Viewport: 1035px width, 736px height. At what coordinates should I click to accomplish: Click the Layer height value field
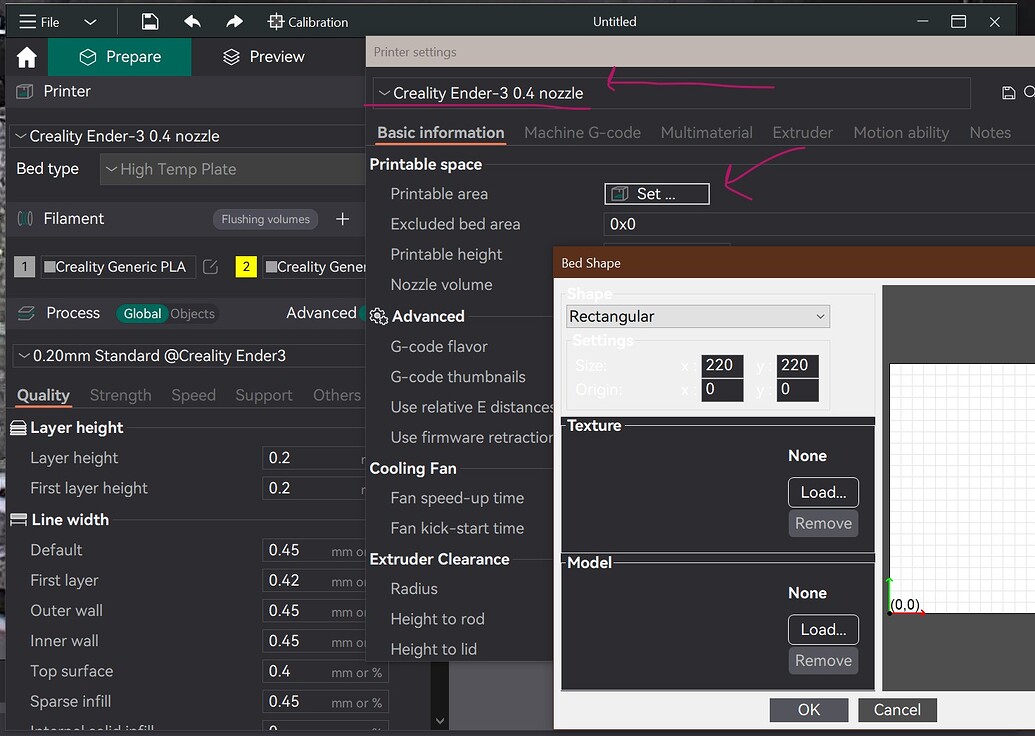pos(314,458)
